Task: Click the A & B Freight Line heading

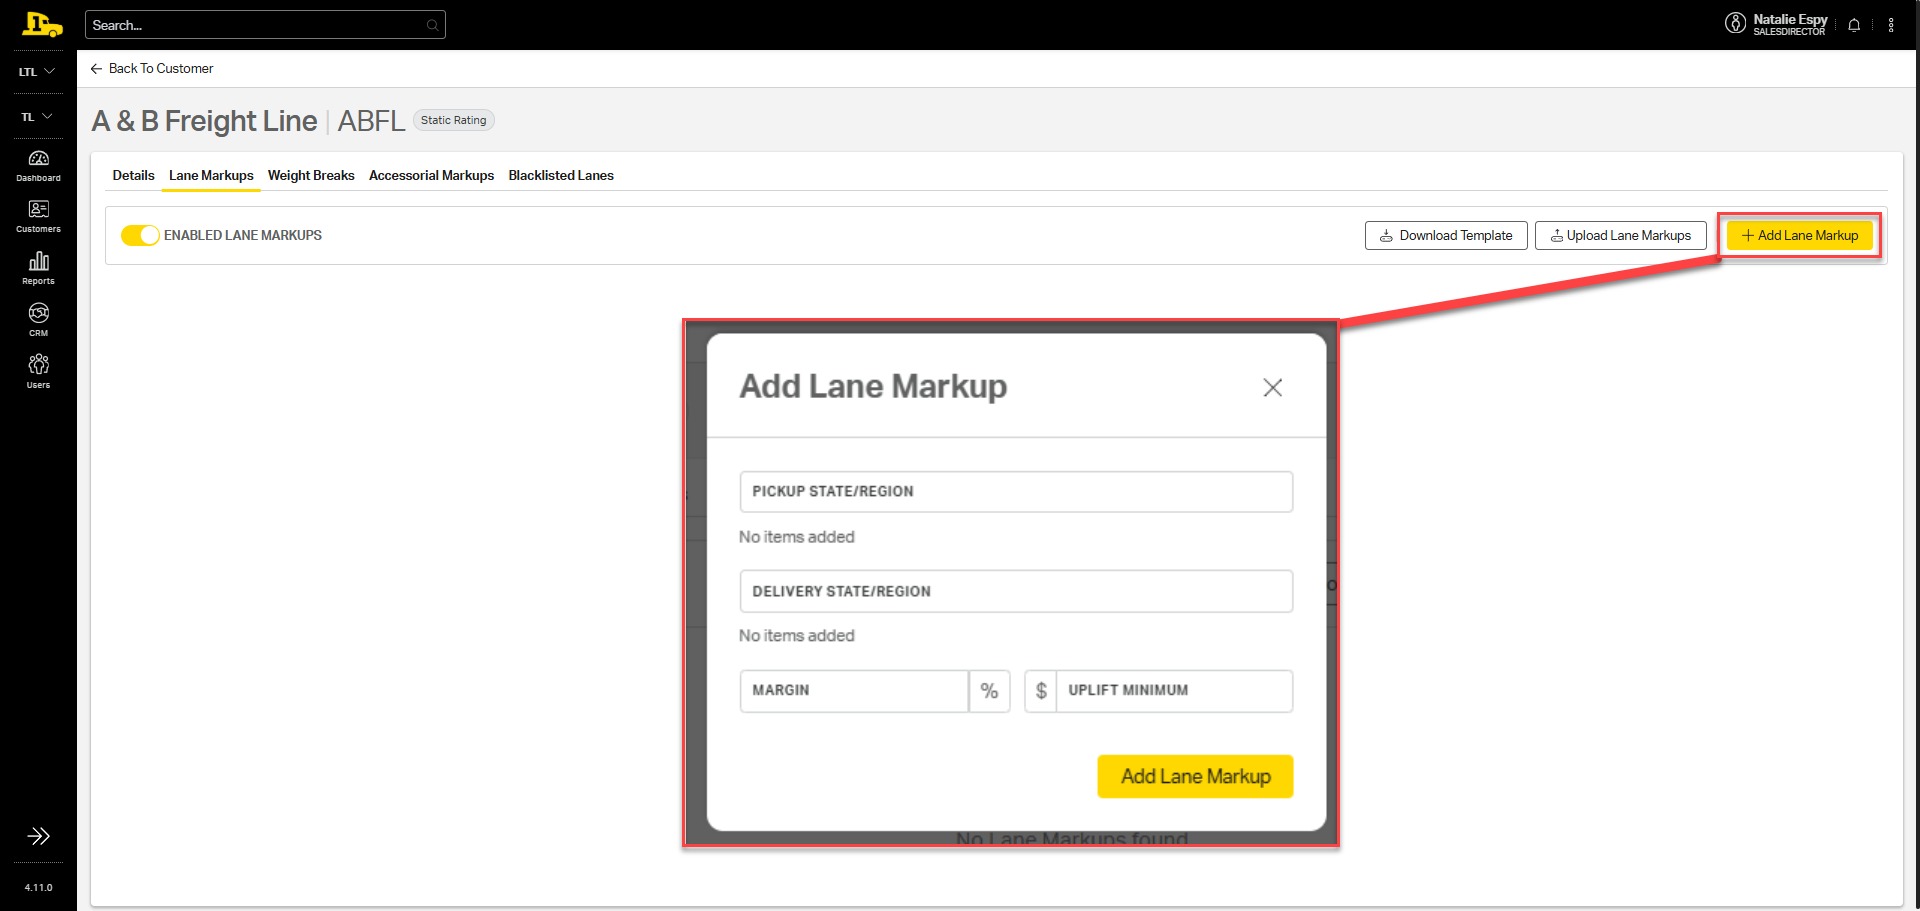Action: pos(205,121)
